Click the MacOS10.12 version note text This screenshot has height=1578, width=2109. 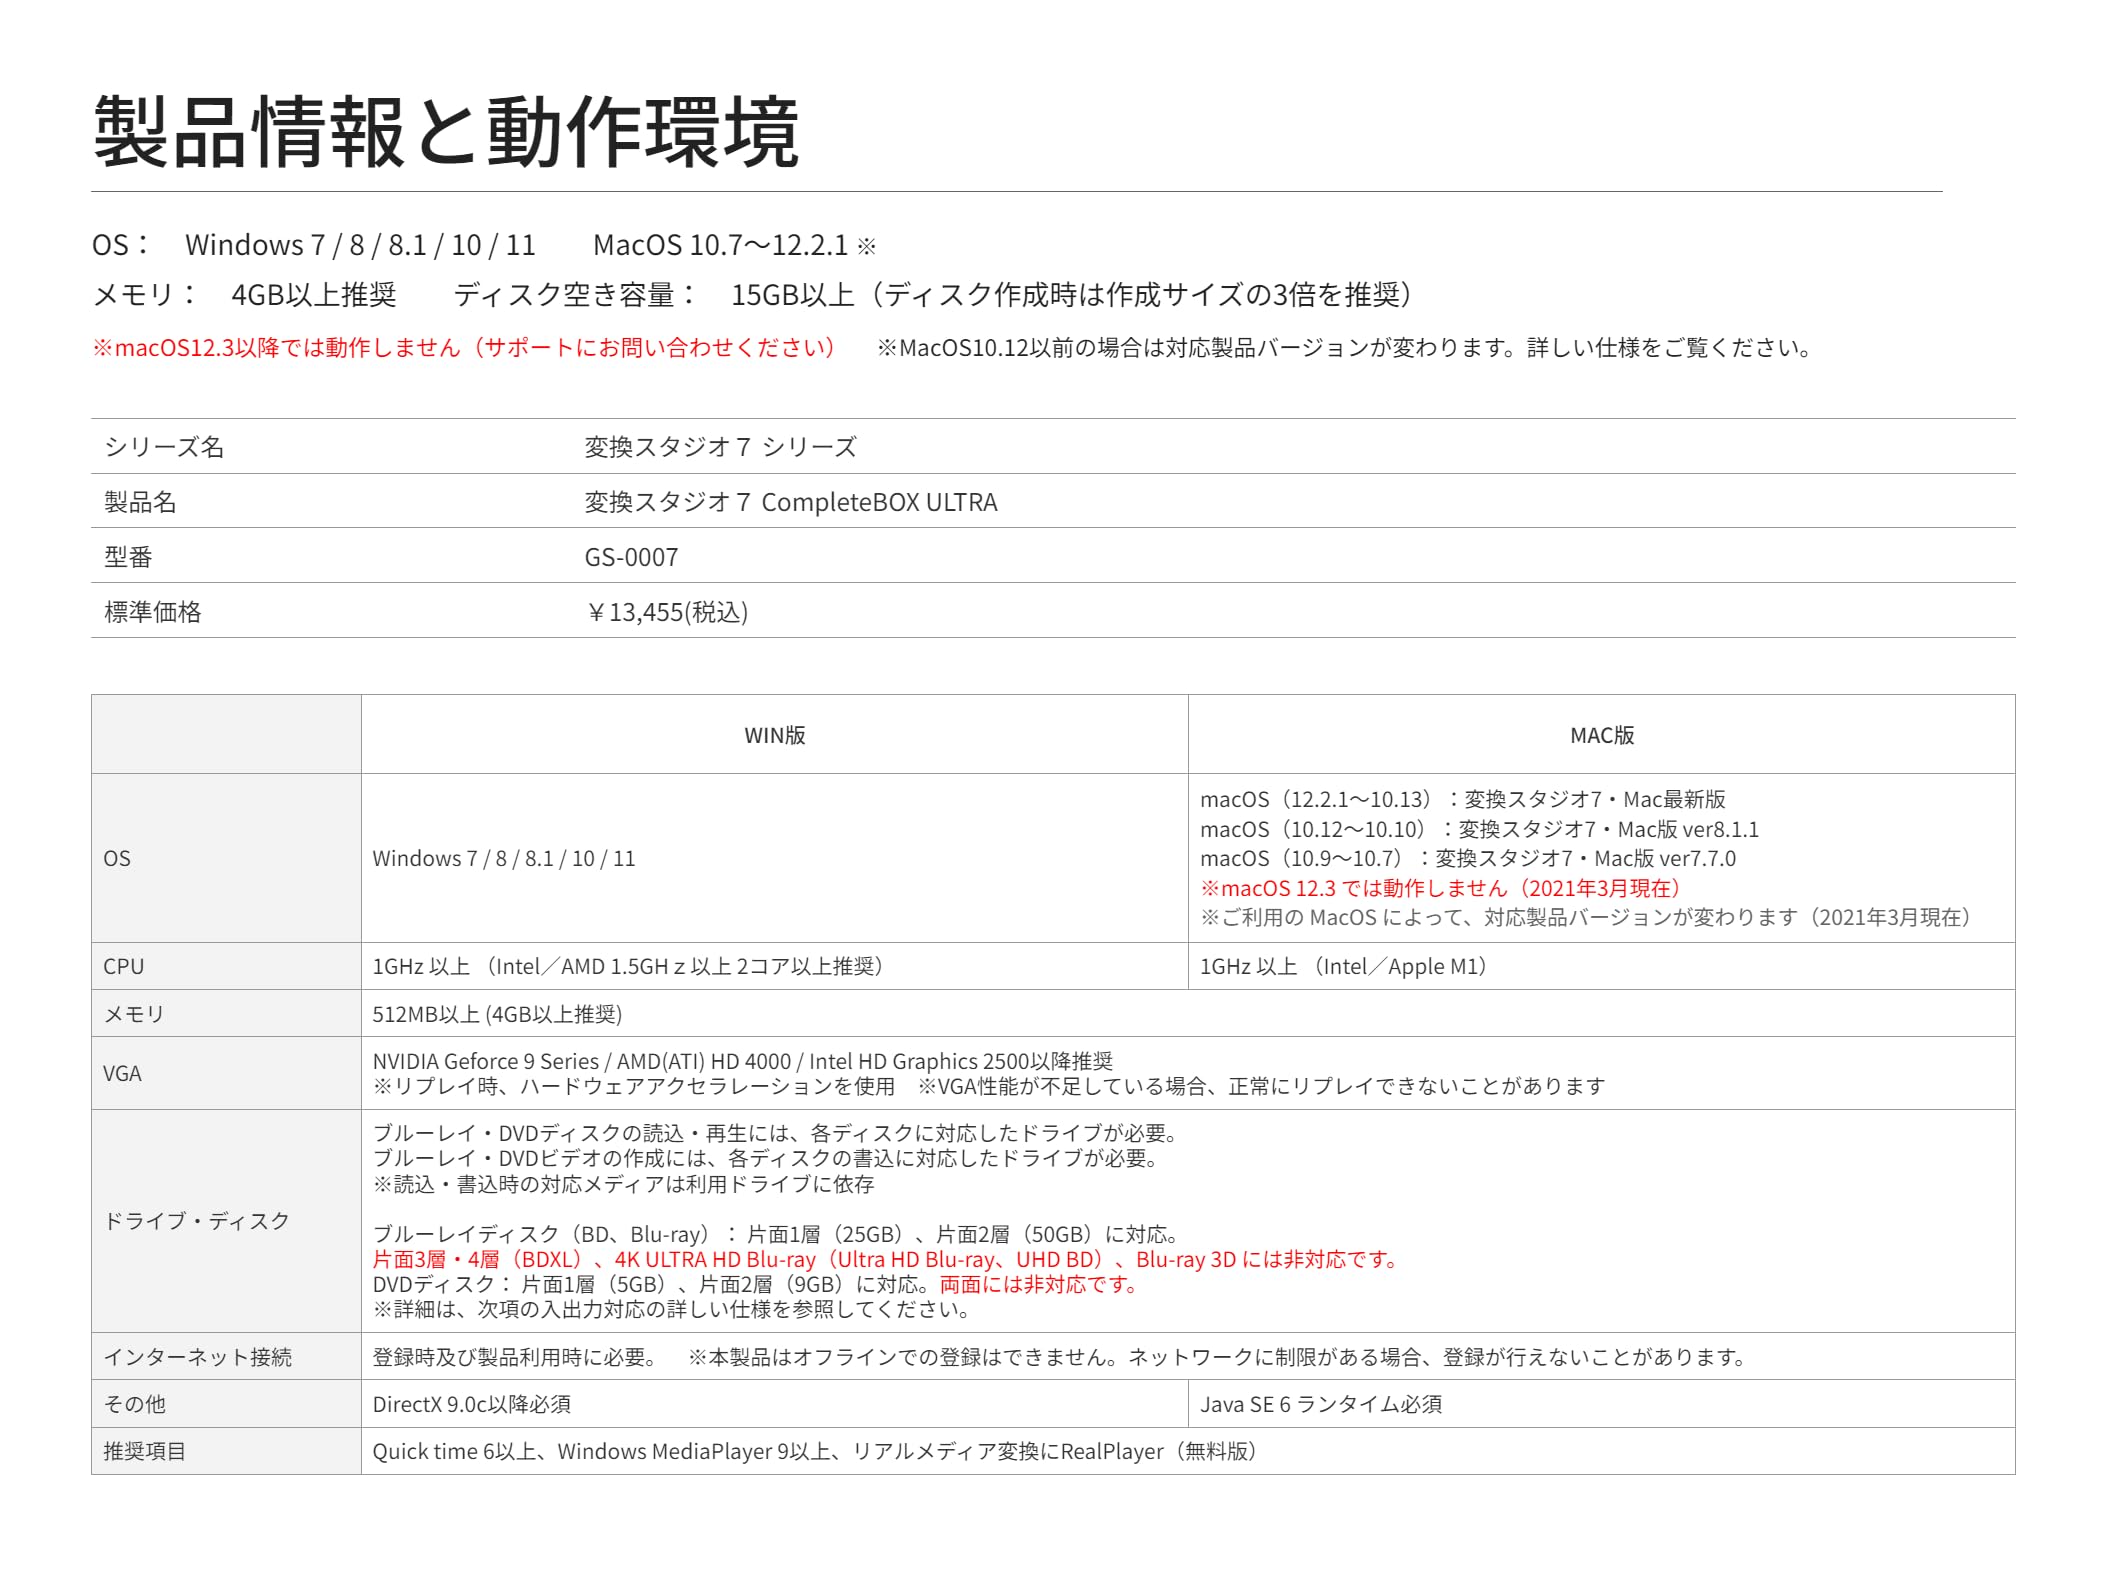(x=1344, y=348)
